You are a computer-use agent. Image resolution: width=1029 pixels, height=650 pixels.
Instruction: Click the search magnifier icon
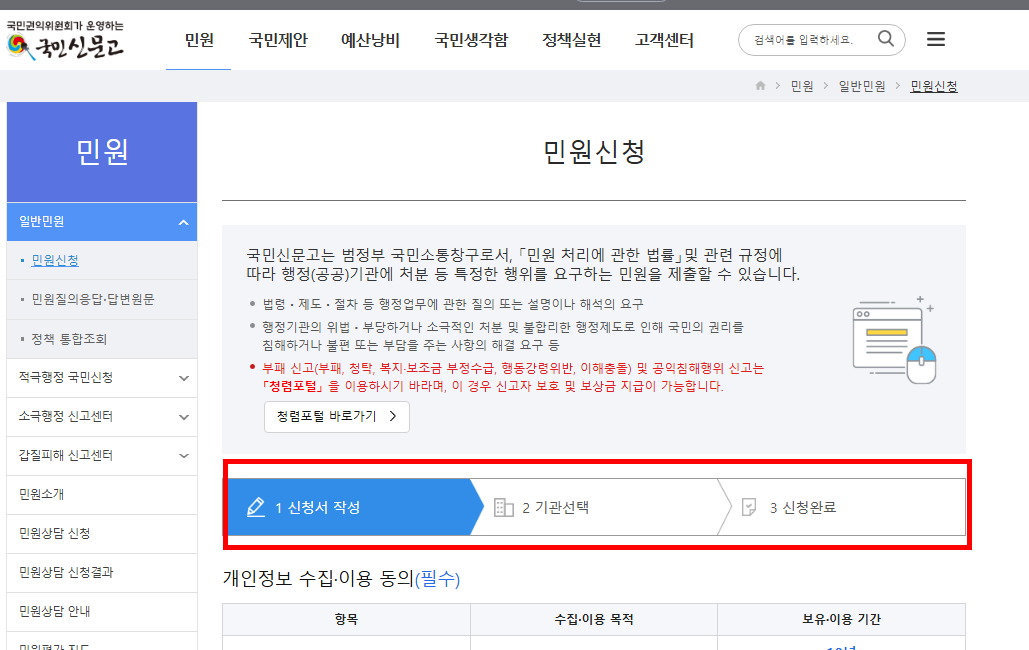(885, 39)
